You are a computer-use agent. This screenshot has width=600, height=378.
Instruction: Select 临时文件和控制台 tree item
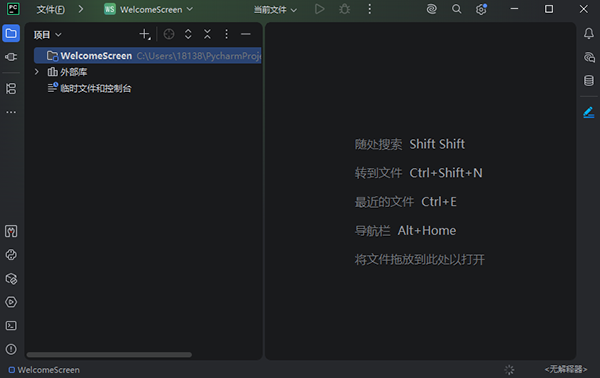[90, 88]
